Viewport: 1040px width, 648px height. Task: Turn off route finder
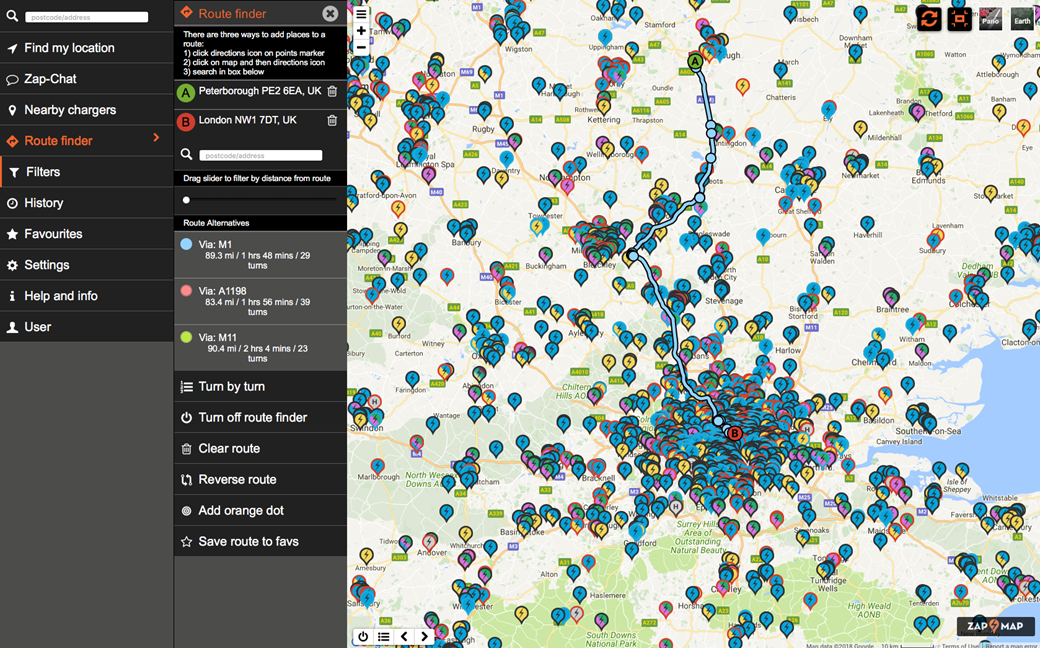[x=260, y=418]
